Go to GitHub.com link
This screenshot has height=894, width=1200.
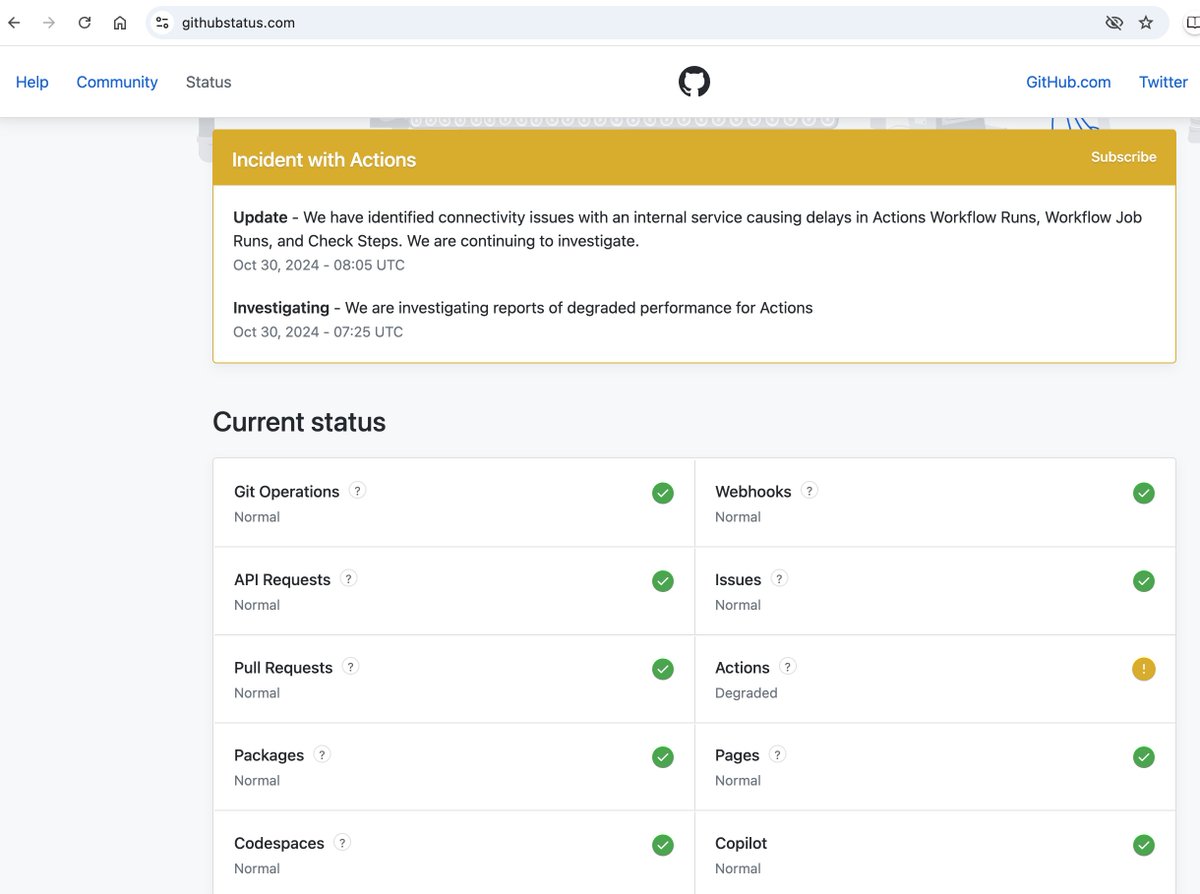(x=1068, y=82)
